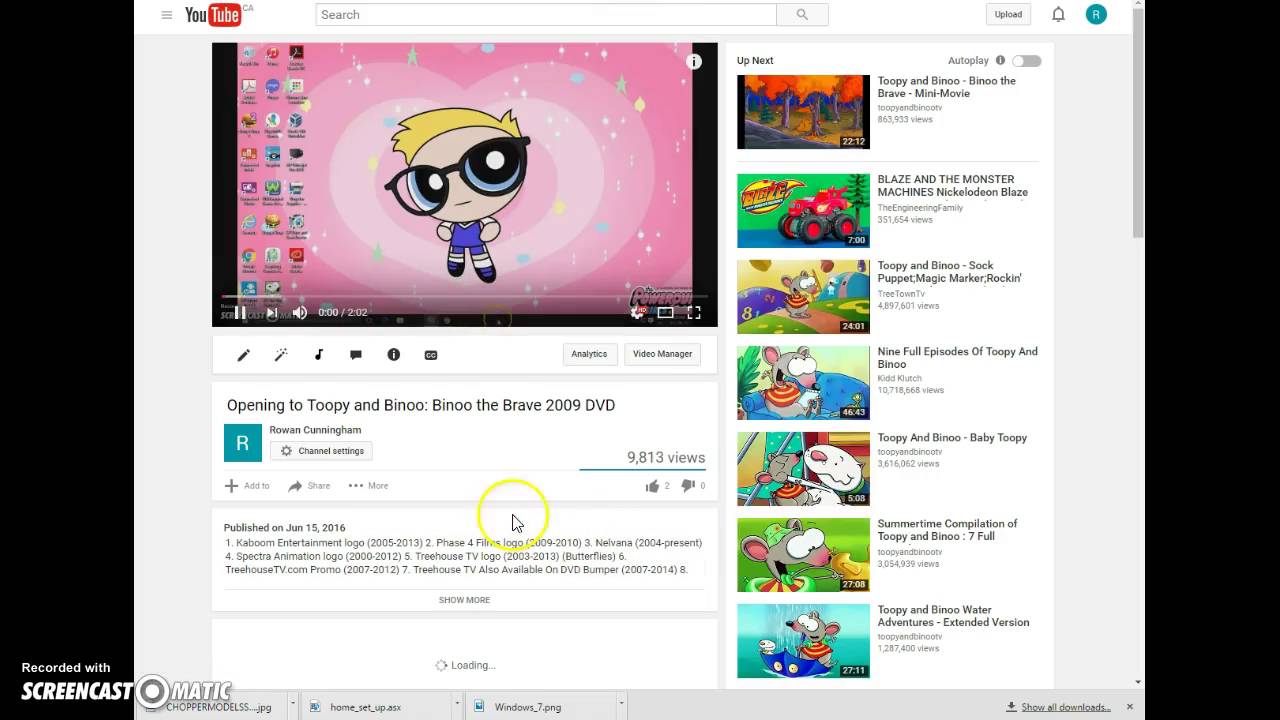Open Cards info tool below player
1280x720 pixels.
[394, 355]
